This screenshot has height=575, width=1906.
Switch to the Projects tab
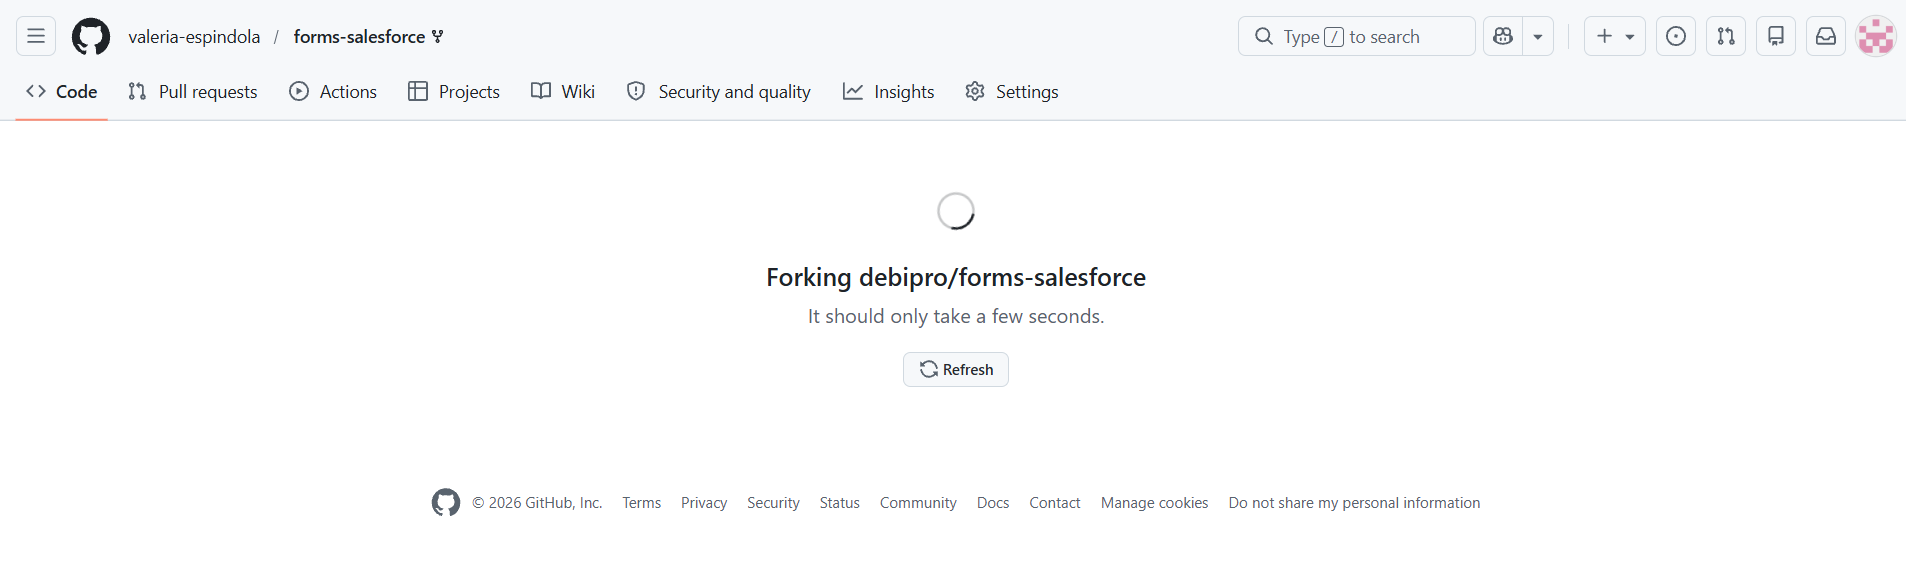(x=454, y=91)
